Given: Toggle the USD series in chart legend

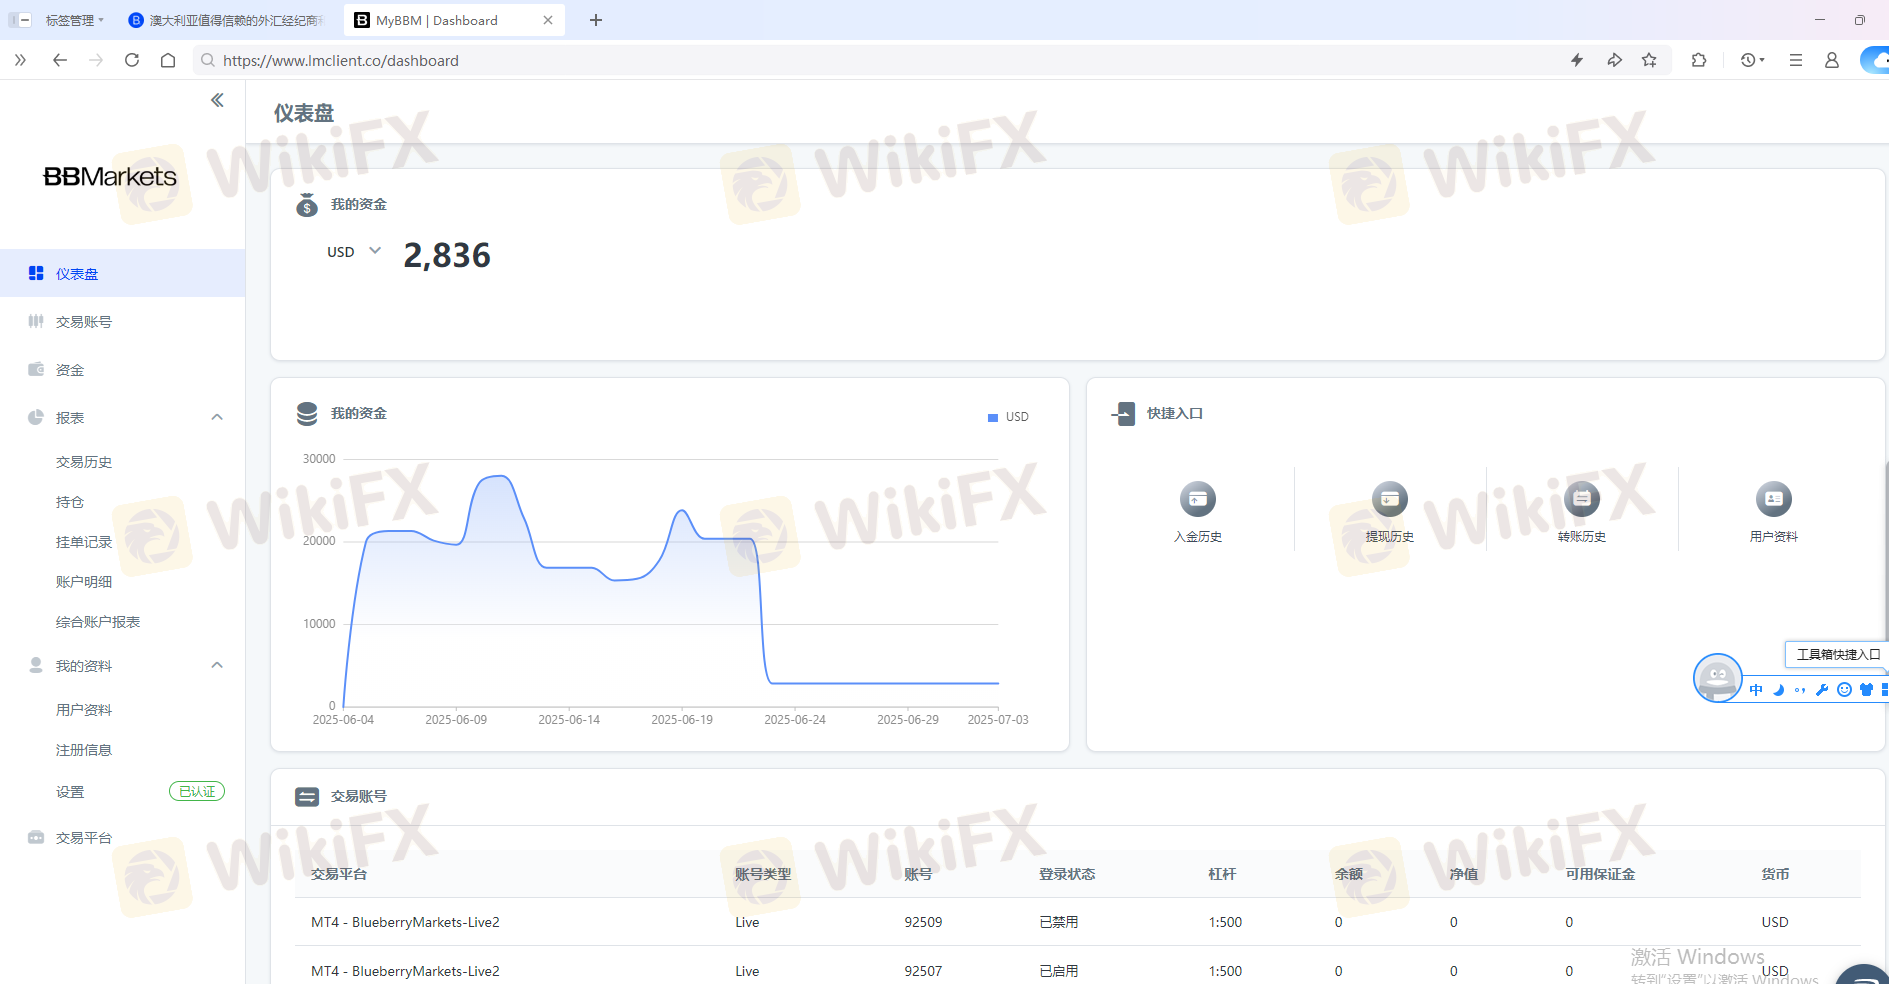Looking at the screenshot, I should coord(1008,417).
